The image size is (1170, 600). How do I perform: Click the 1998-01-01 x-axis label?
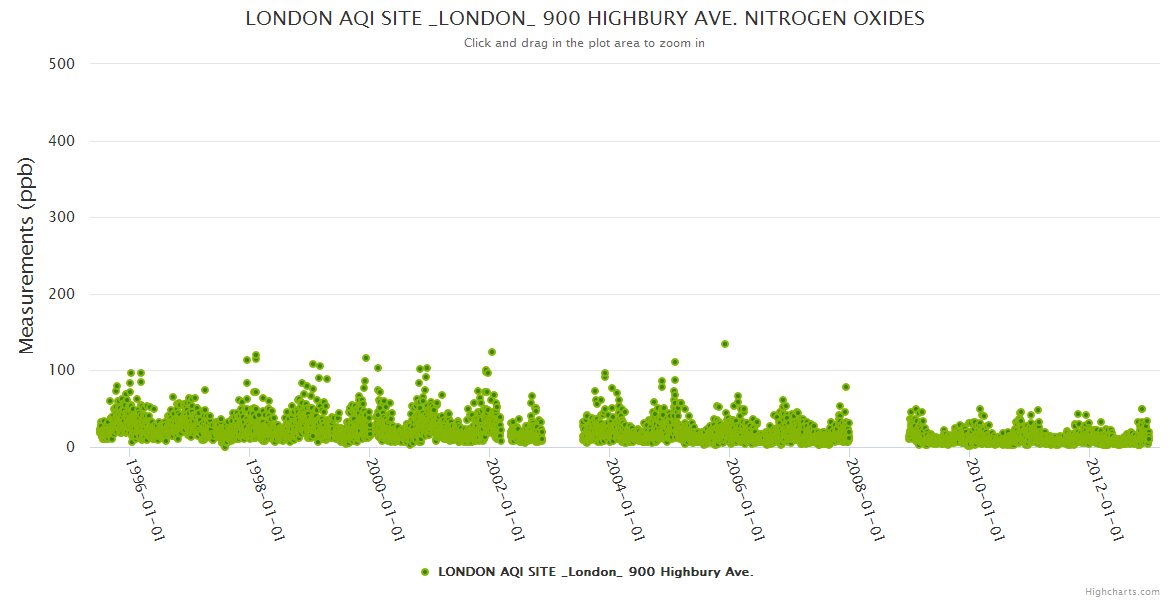pyautogui.click(x=265, y=500)
